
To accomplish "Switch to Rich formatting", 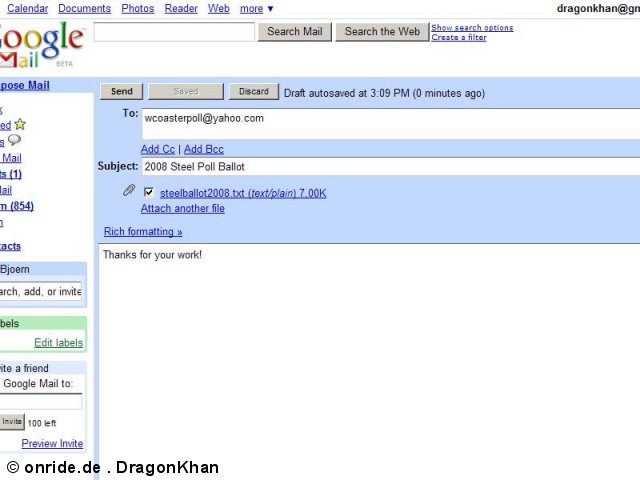I will [143, 231].
